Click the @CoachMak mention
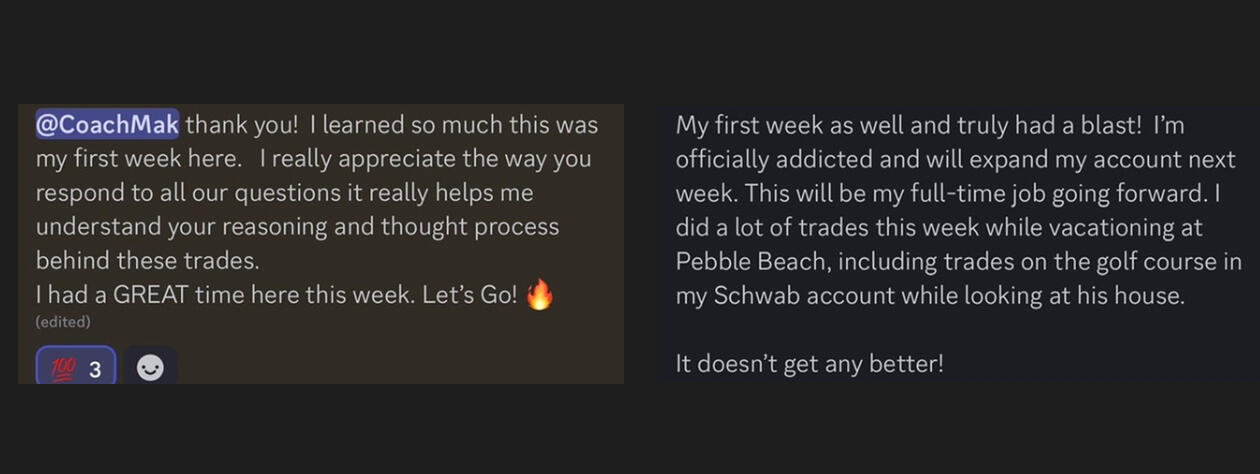The height and width of the screenshot is (474, 1260). 108,125
